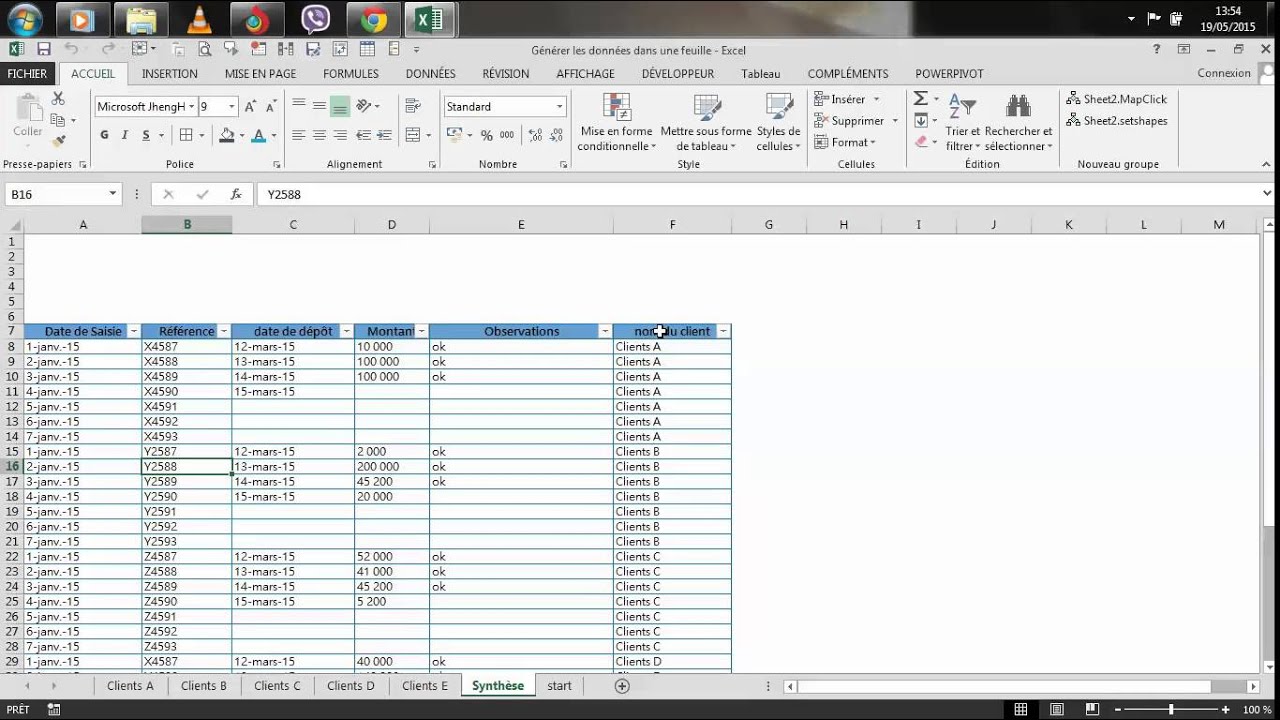Move the zoom slider handle
This screenshot has width=1280, height=720.
pyautogui.click(x=1171, y=710)
